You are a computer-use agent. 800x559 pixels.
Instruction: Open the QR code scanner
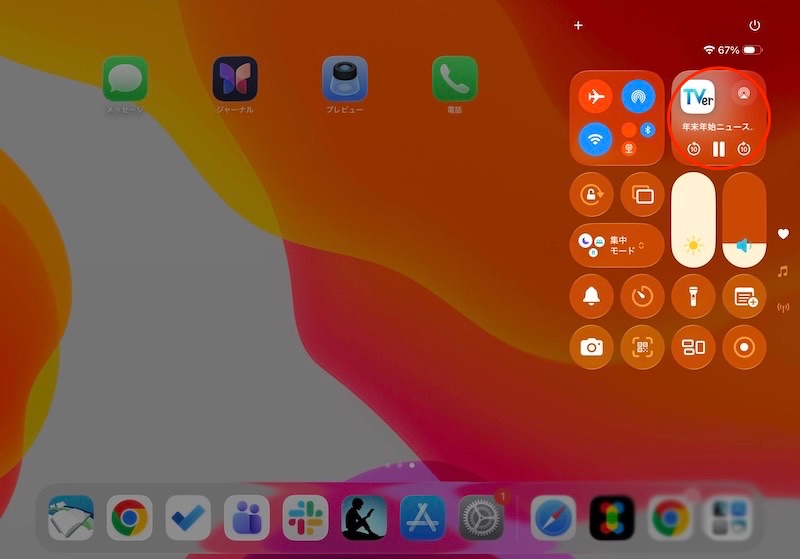(x=642, y=347)
